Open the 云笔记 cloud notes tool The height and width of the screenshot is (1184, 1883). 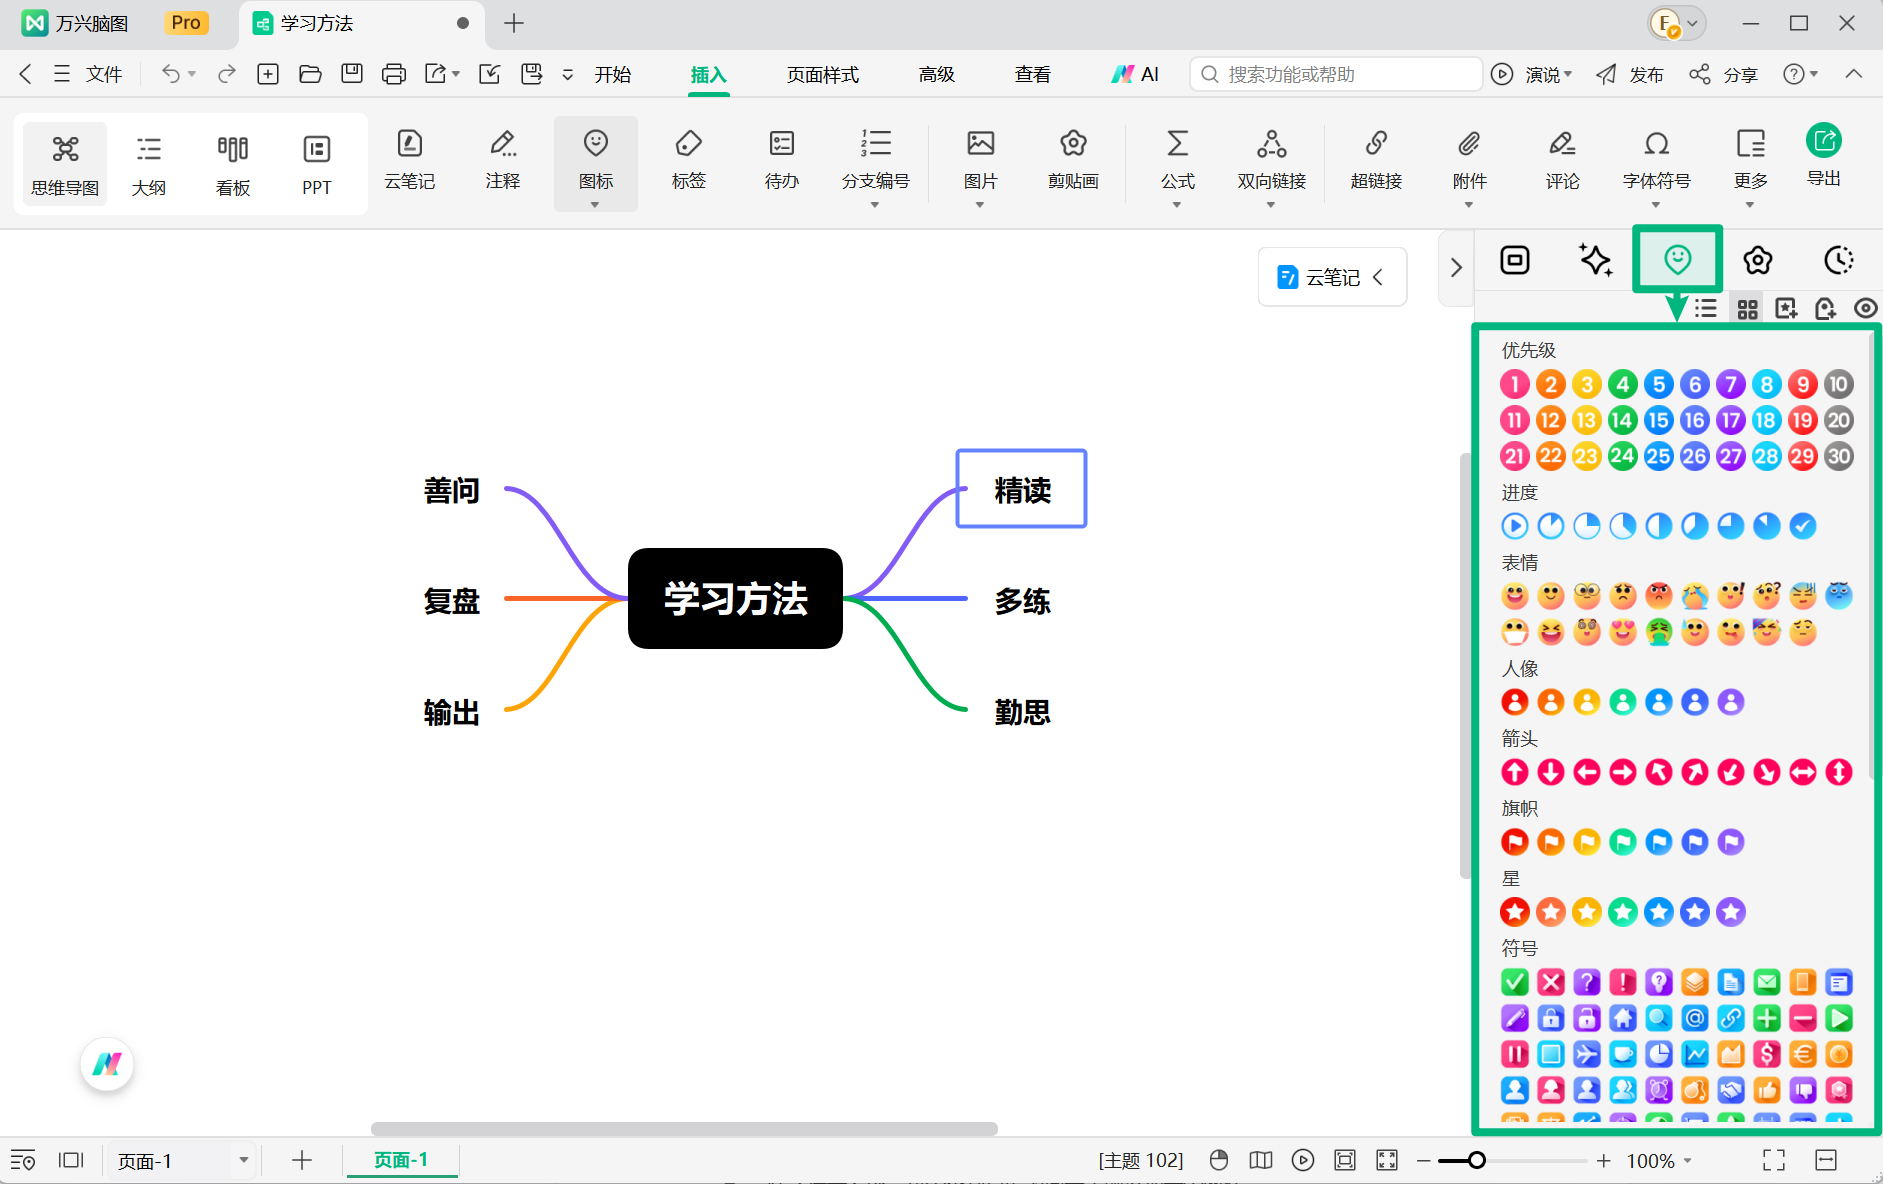coord(410,160)
